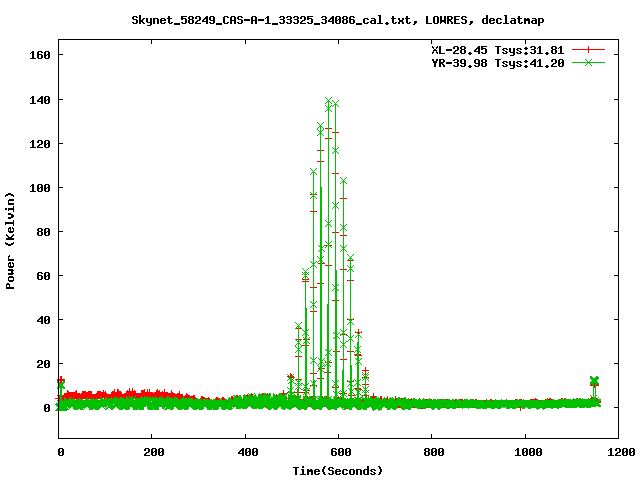Click the 120 y-axis tick label
This screenshot has height=480, width=640.
coord(40,144)
